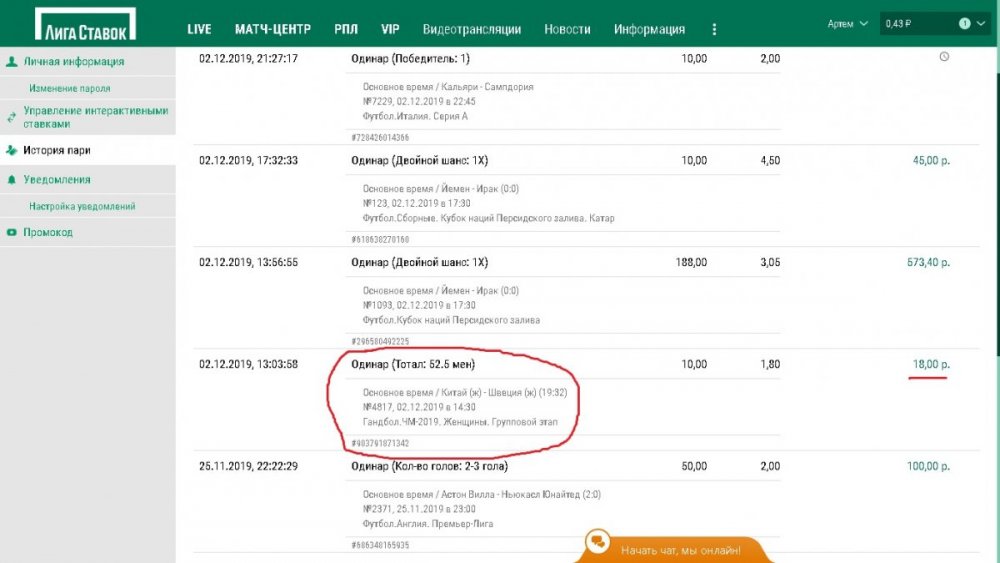1000x563 pixels.
Task: Expand the balance dropdown arrow
Action: pyautogui.click(x=980, y=23)
